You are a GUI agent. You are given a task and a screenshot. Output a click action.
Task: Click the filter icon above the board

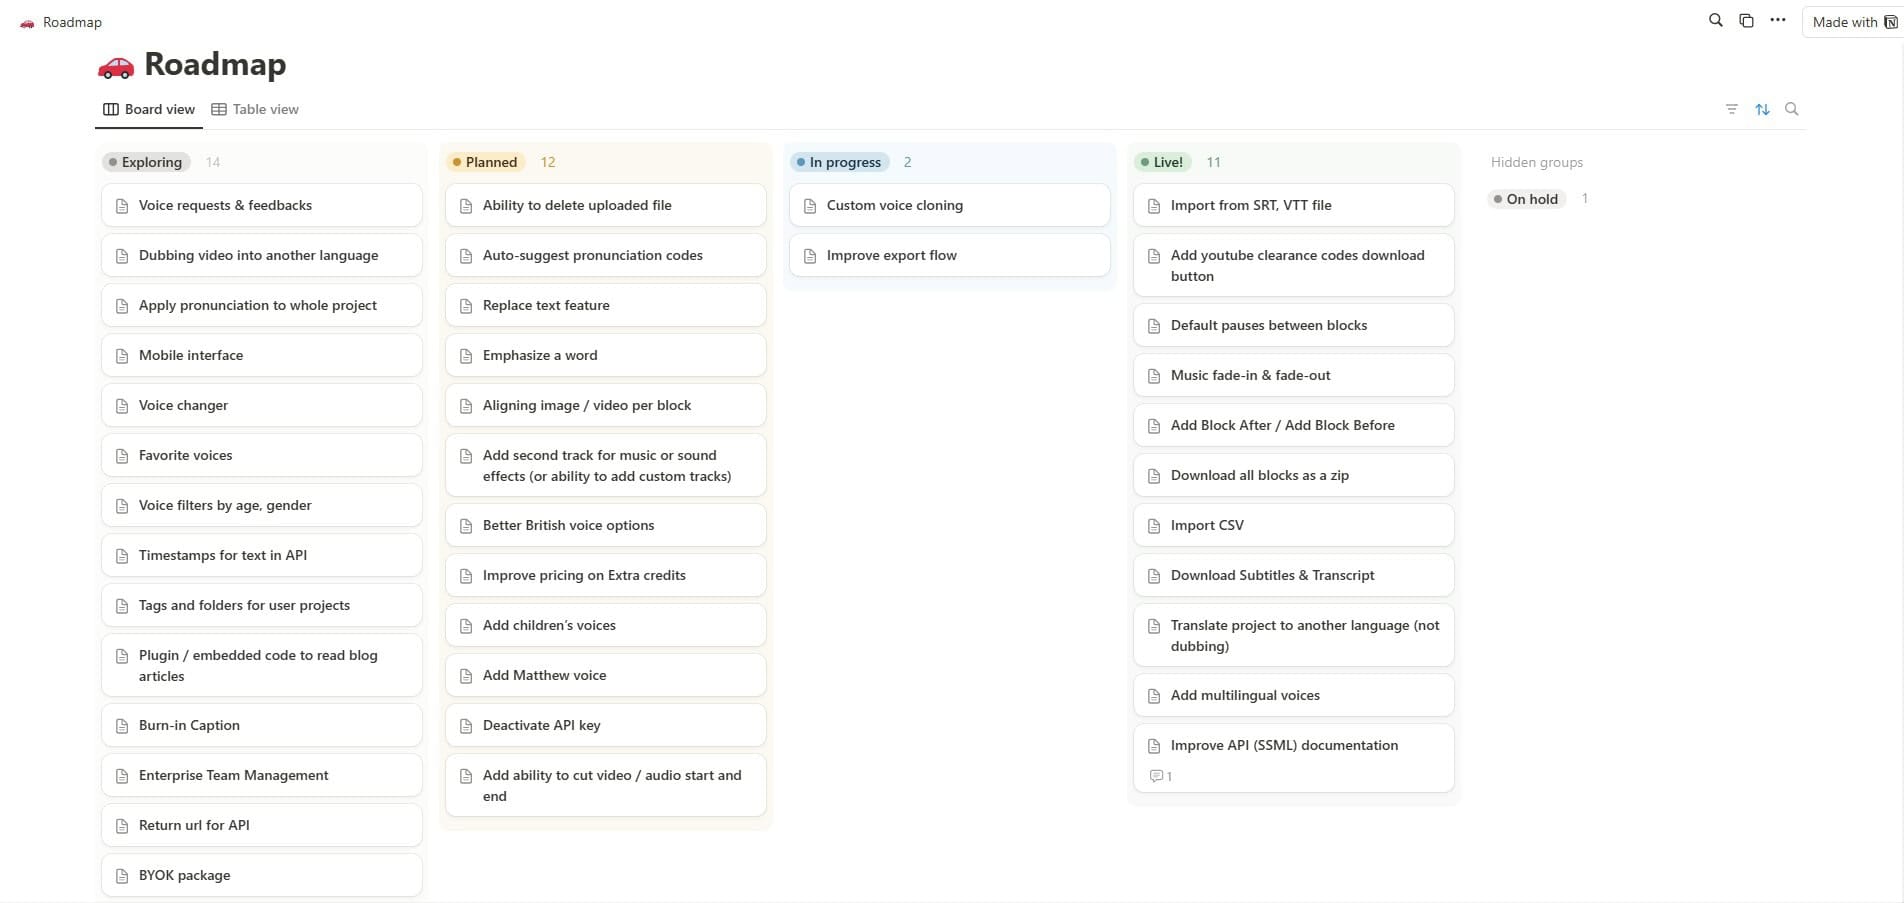(x=1732, y=109)
